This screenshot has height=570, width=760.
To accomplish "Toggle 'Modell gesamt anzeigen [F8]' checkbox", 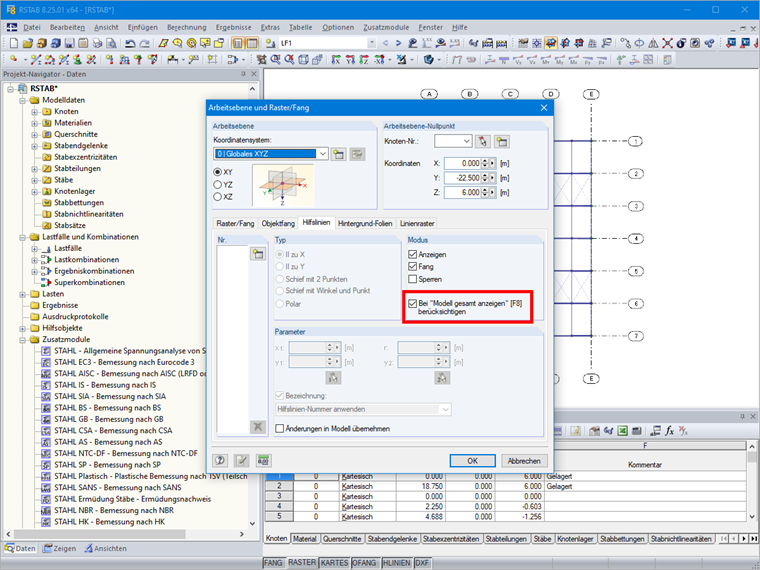I will pos(412,303).
